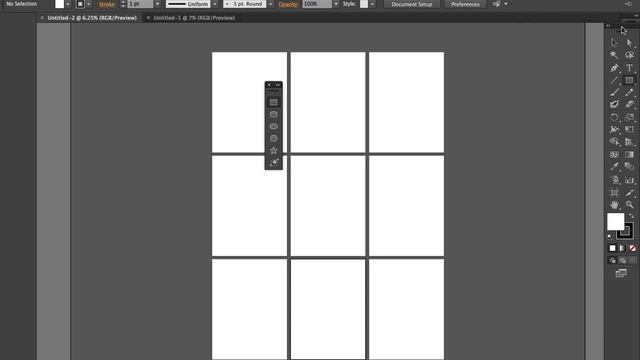The width and height of the screenshot is (640, 360).
Task: Select the Paintbrush tool
Action: click(x=614, y=92)
